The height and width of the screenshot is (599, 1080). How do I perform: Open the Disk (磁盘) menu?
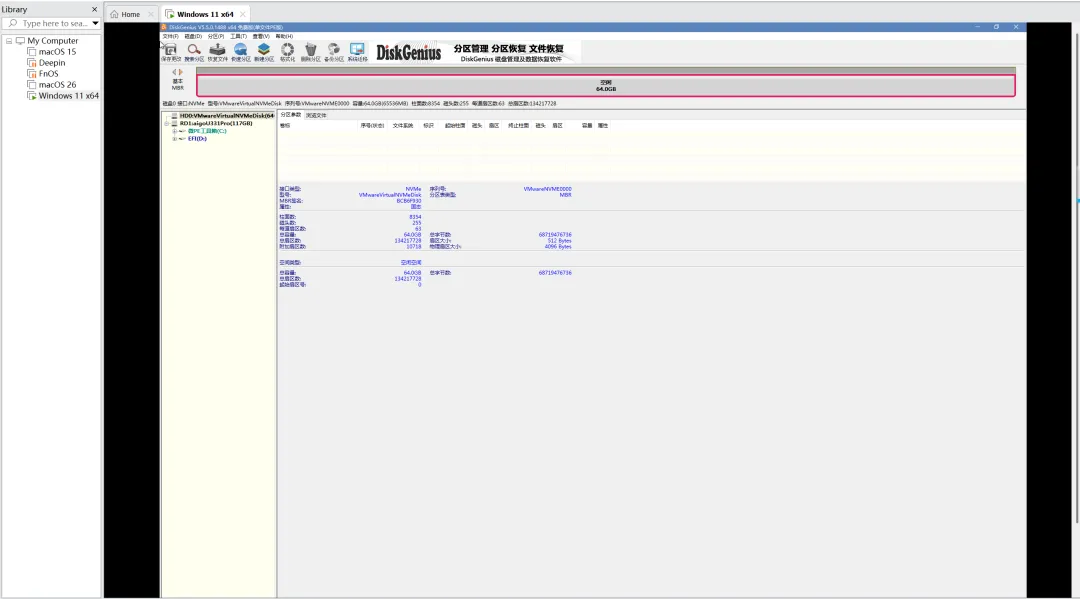193,36
